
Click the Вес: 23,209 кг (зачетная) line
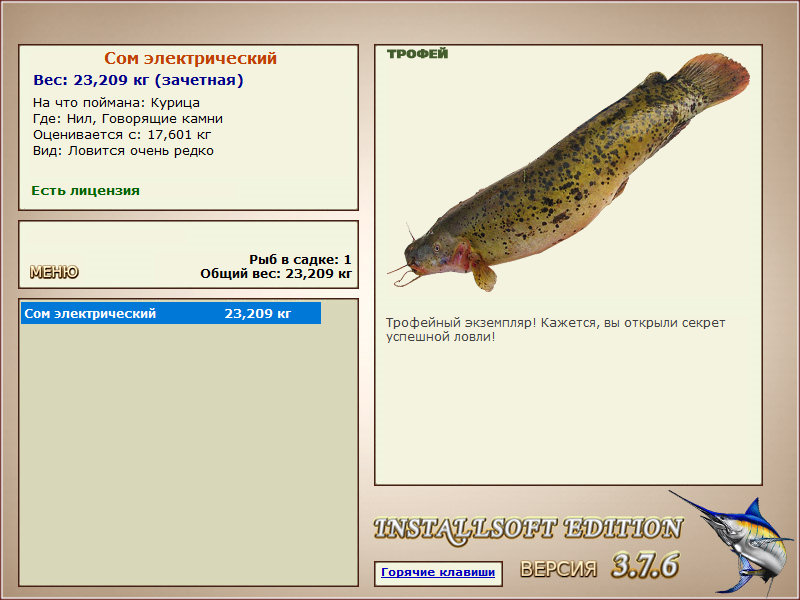(138, 80)
